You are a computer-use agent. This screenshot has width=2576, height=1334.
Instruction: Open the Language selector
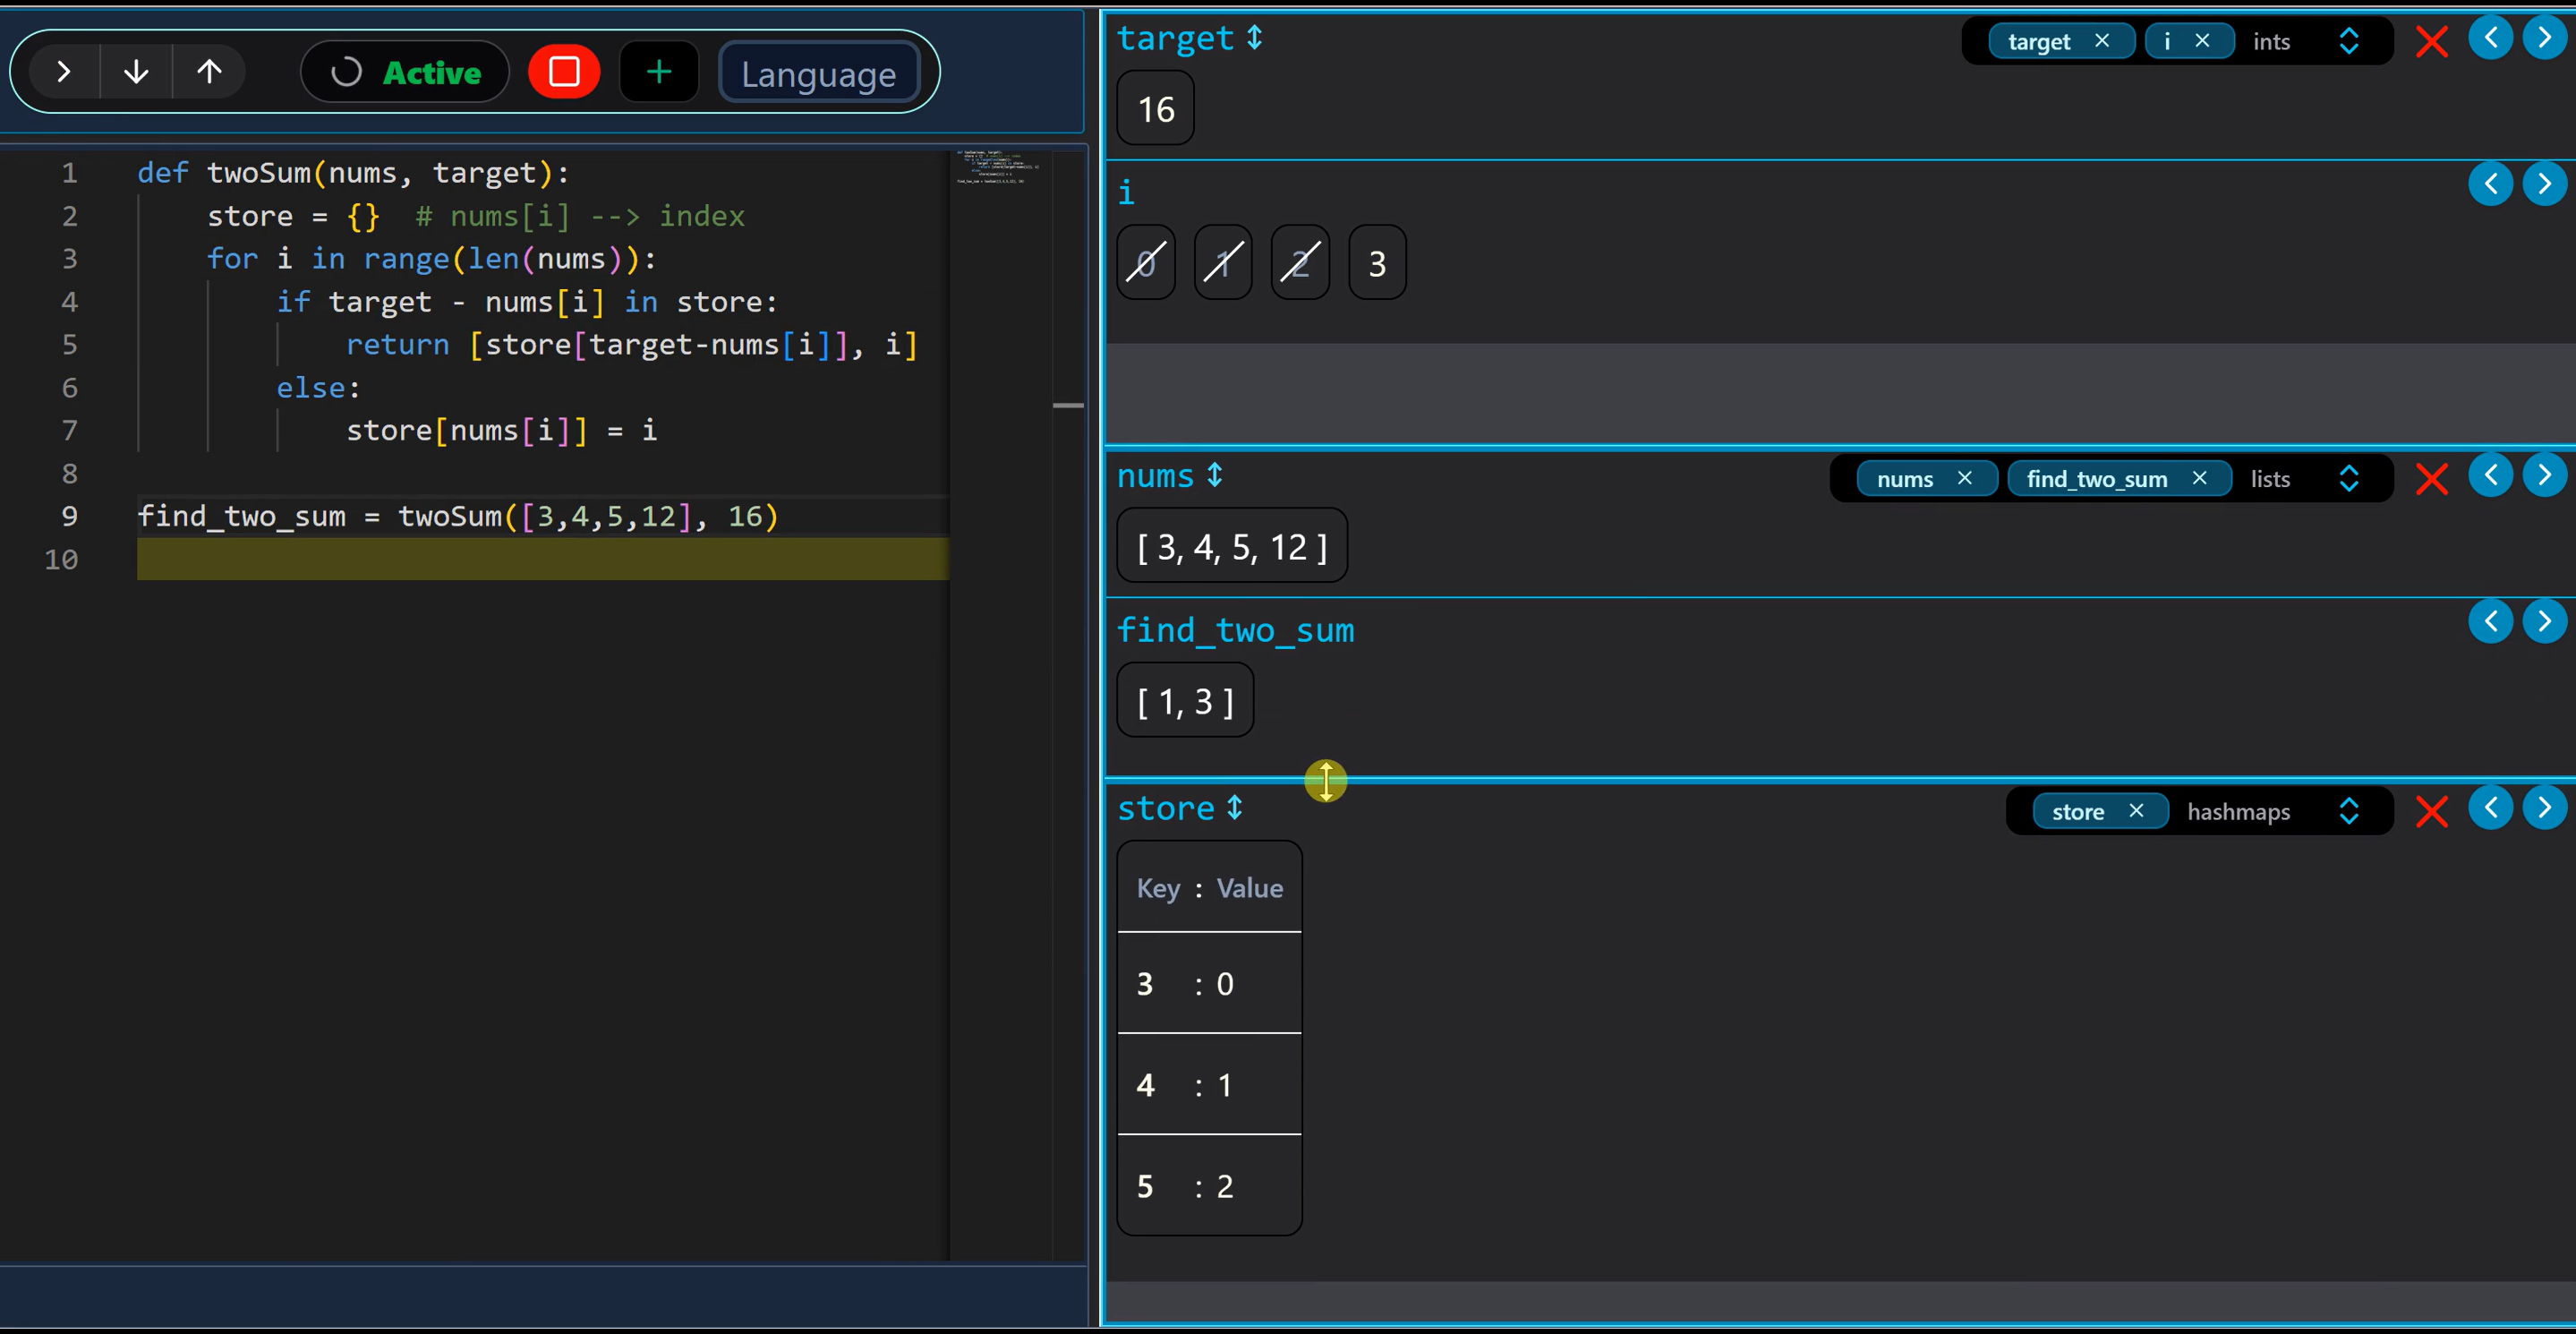818,72
